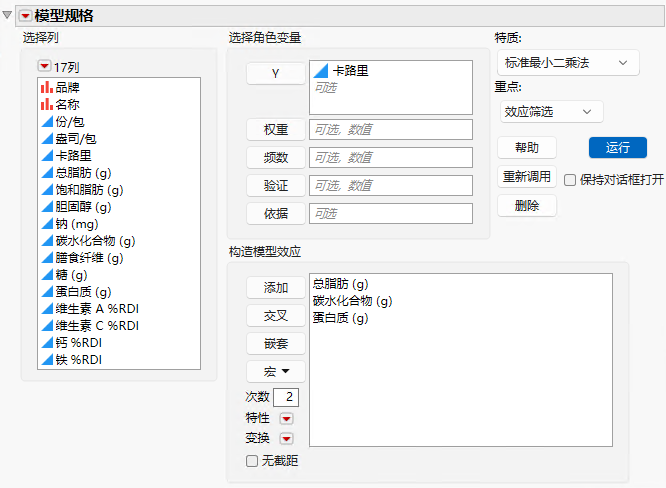The width and height of the screenshot is (666, 488).
Task: Open the 宏 macros dropdown button
Action: coord(276,372)
